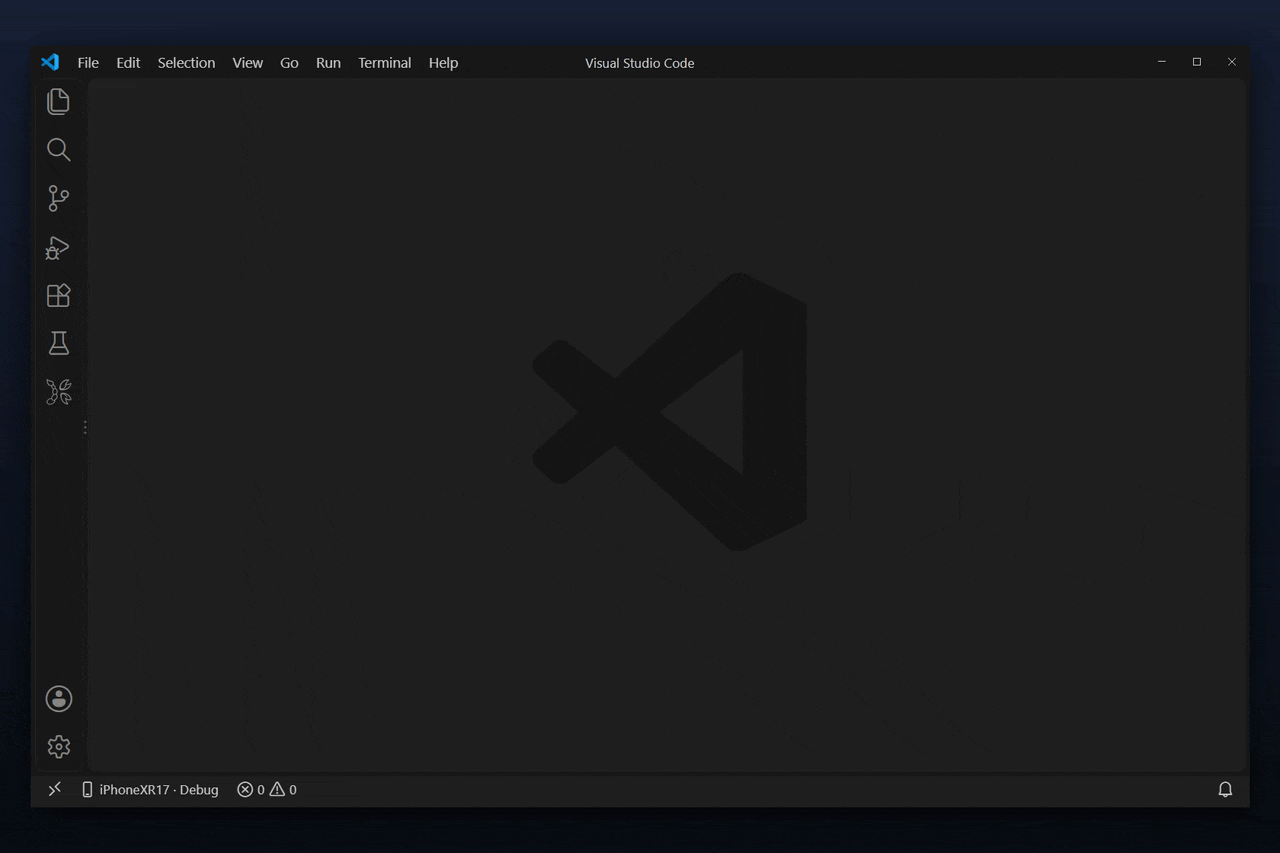The width and height of the screenshot is (1280, 853).
Task: Open the Run and Debug view
Action: click(58, 247)
